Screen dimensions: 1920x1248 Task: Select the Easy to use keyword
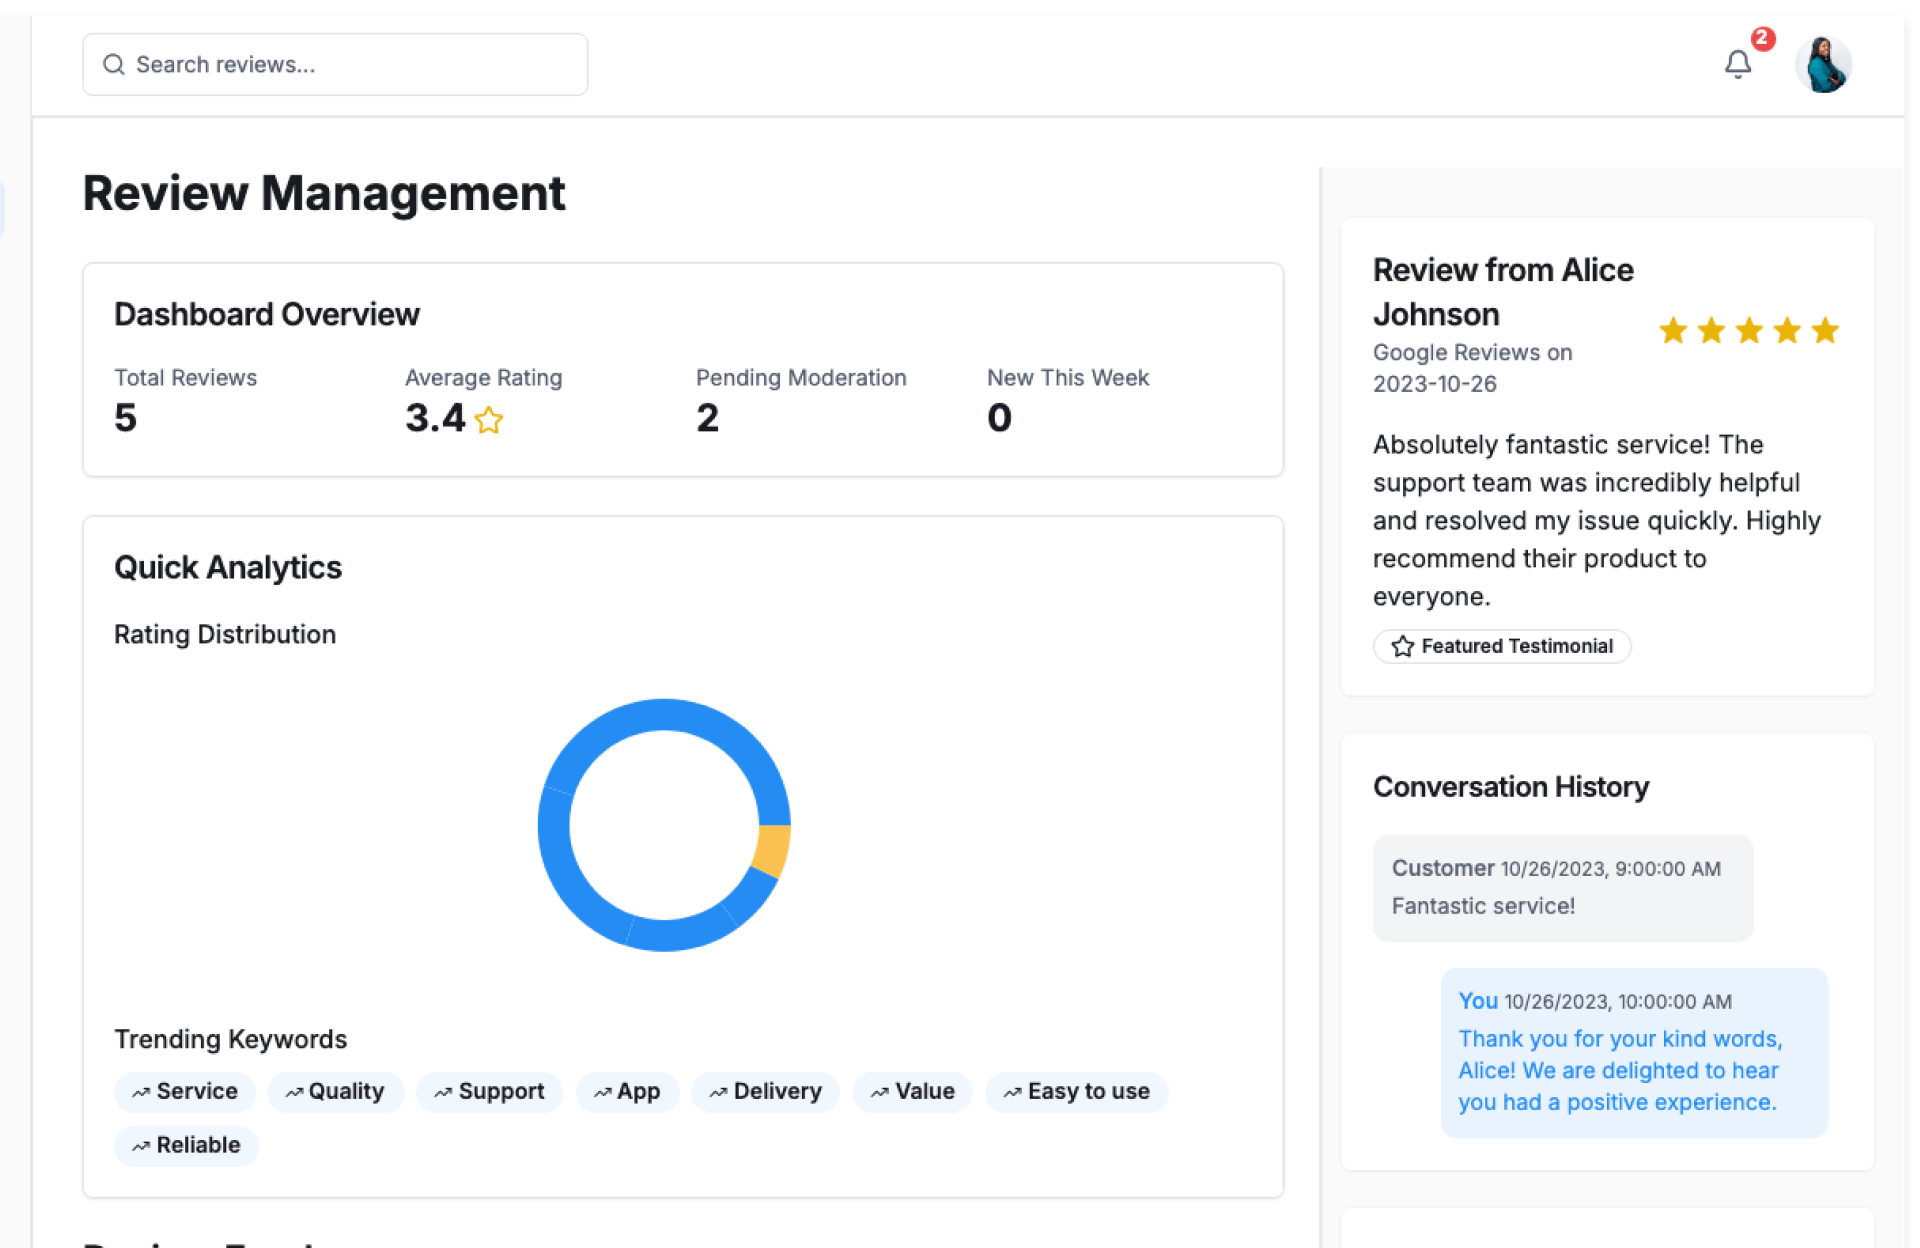tap(1076, 1092)
